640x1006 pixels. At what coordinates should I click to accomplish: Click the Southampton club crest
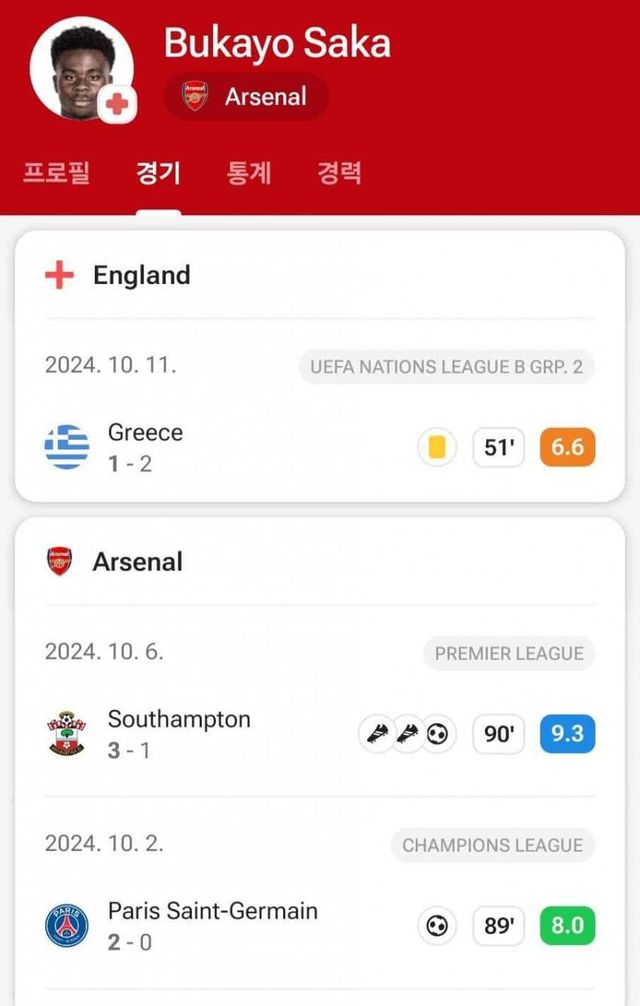[x=67, y=734]
